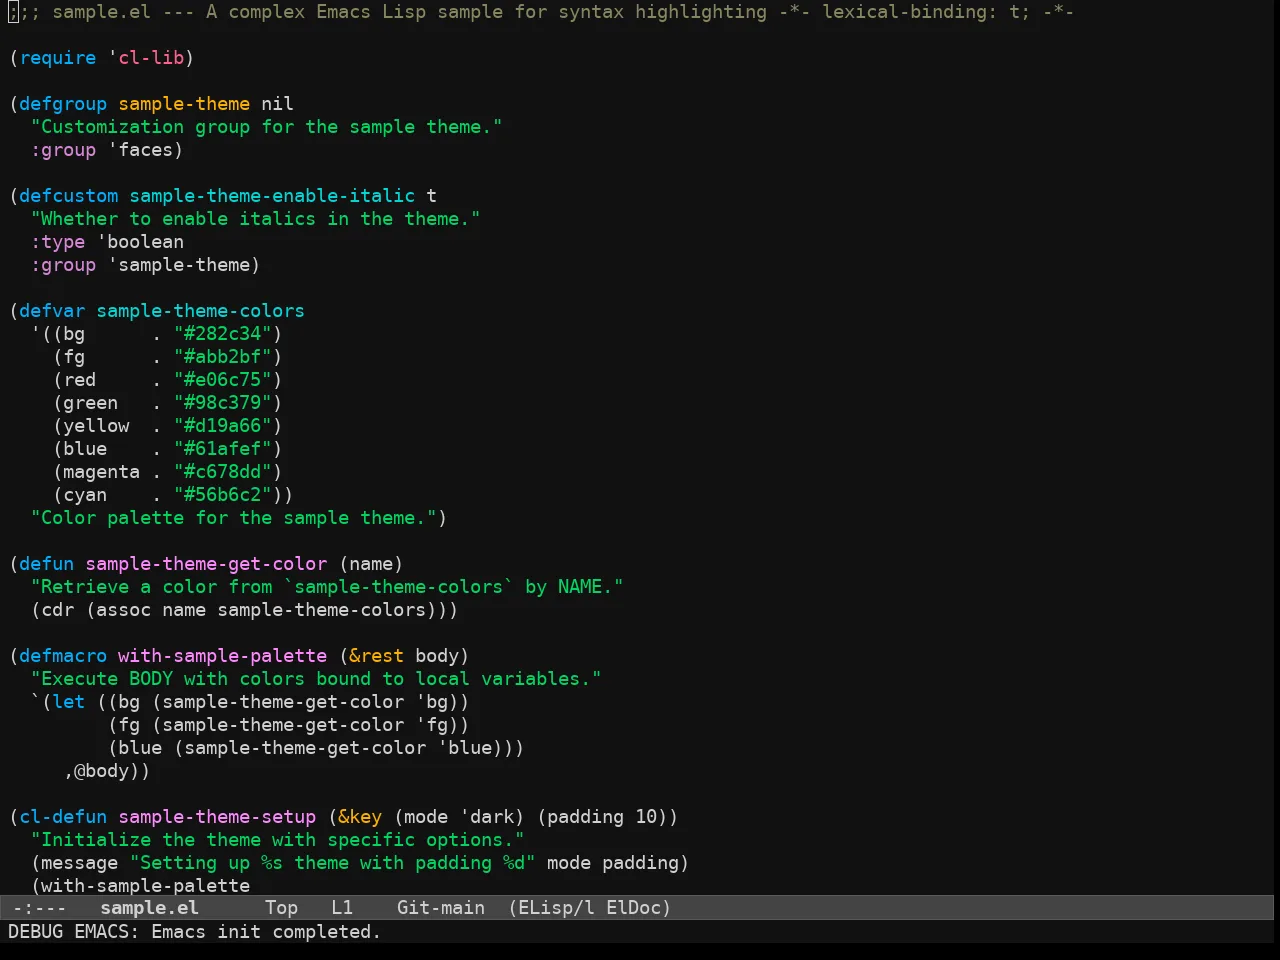Click the Top position indicator in mode line
The image size is (1280, 960).
click(x=282, y=908)
